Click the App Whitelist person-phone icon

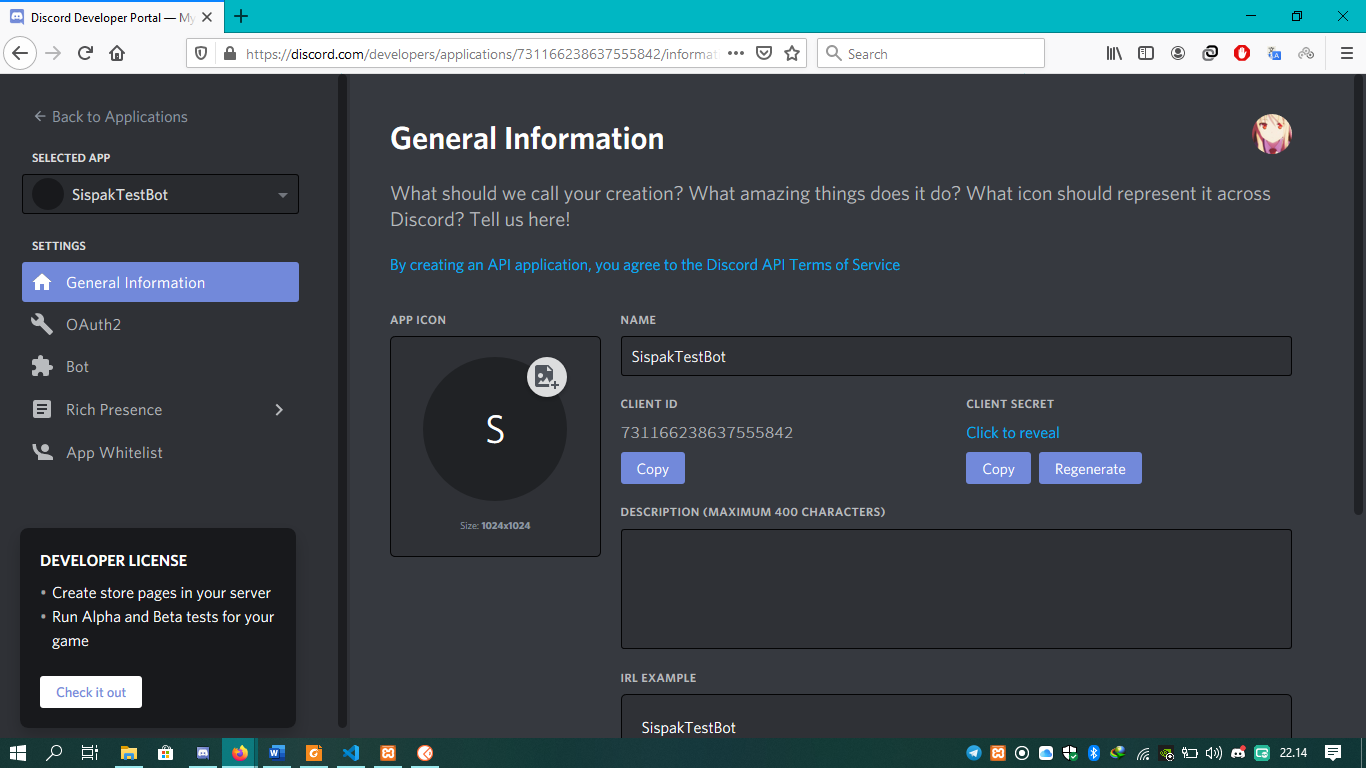pos(42,452)
